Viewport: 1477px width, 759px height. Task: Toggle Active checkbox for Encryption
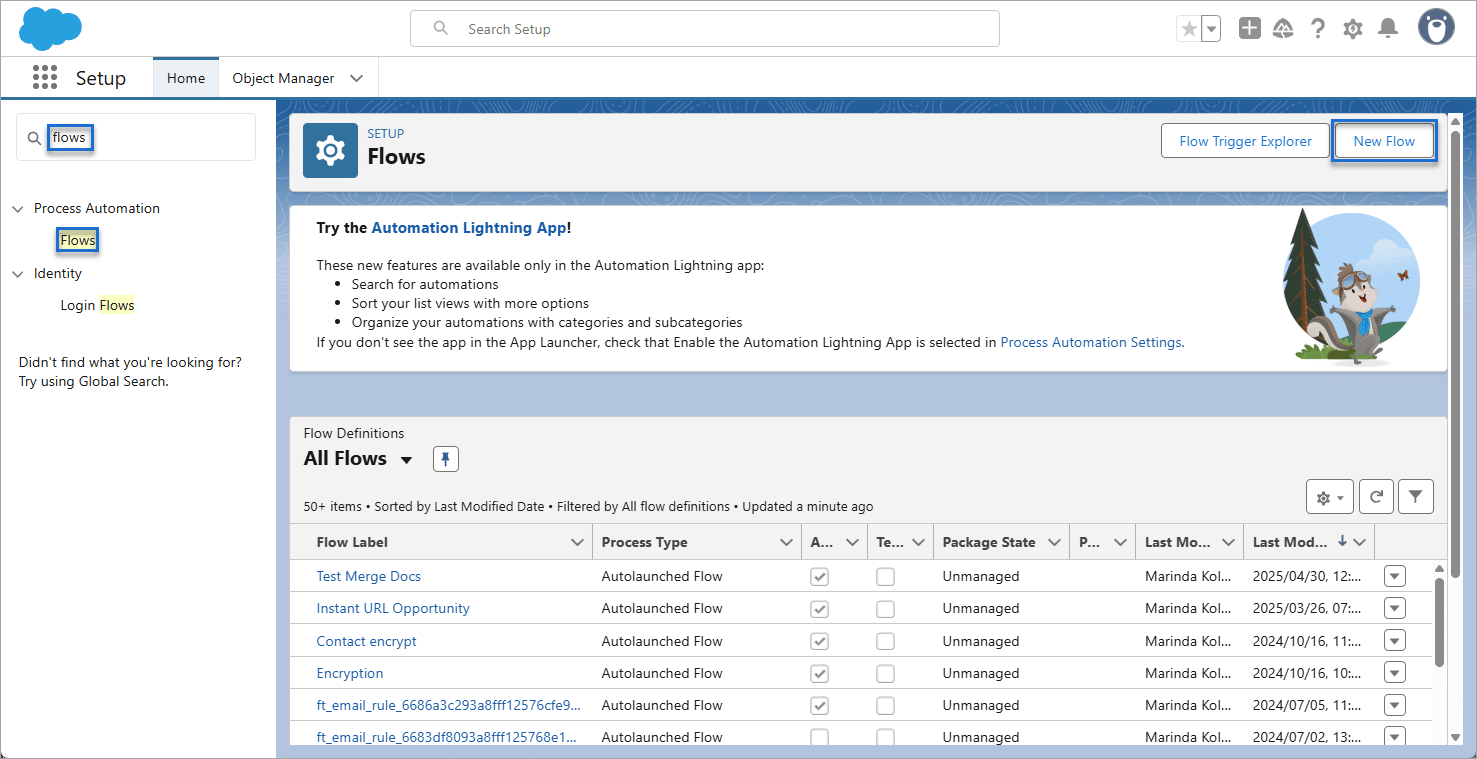coord(819,673)
